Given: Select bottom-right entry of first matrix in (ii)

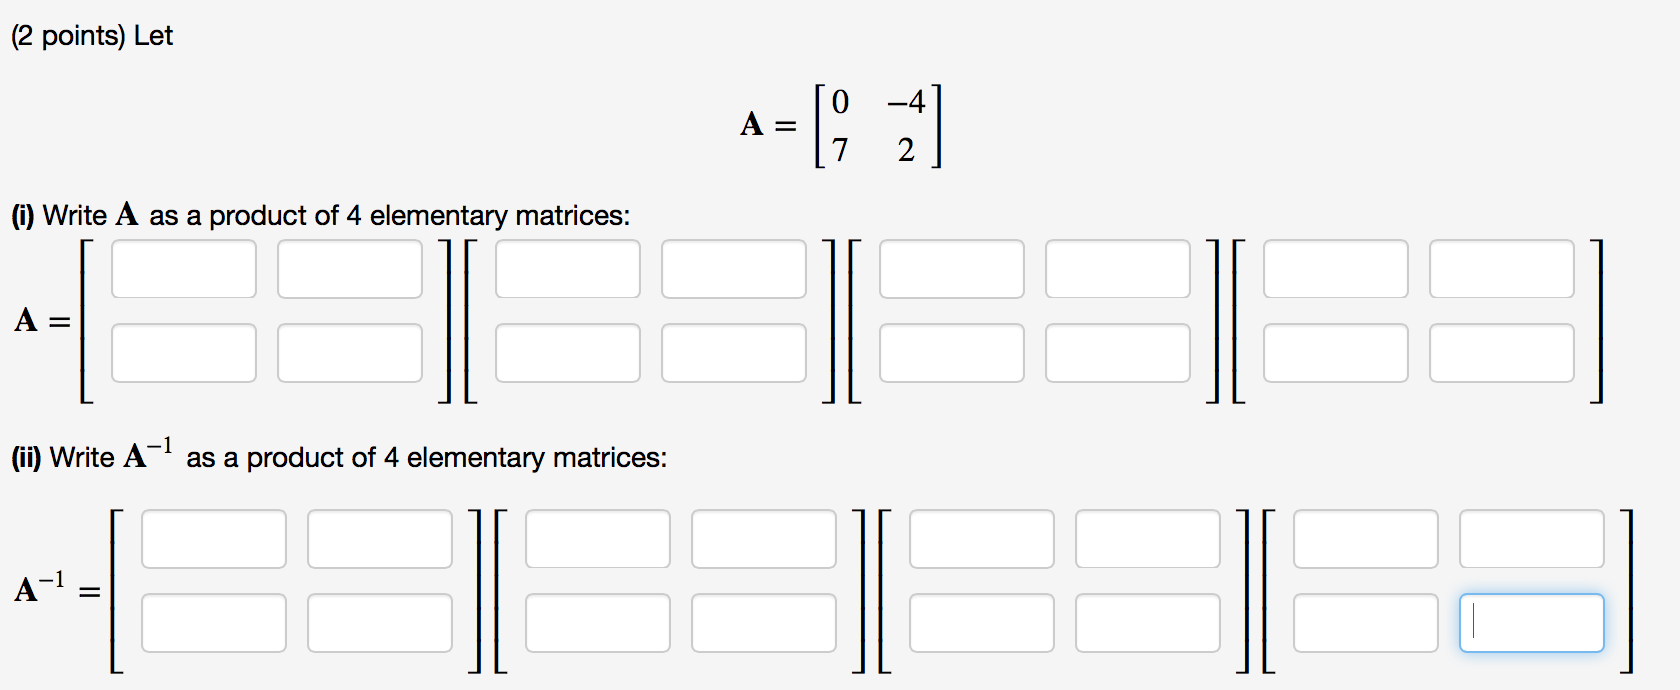Looking at the screenshot, I should pos(380,622).
